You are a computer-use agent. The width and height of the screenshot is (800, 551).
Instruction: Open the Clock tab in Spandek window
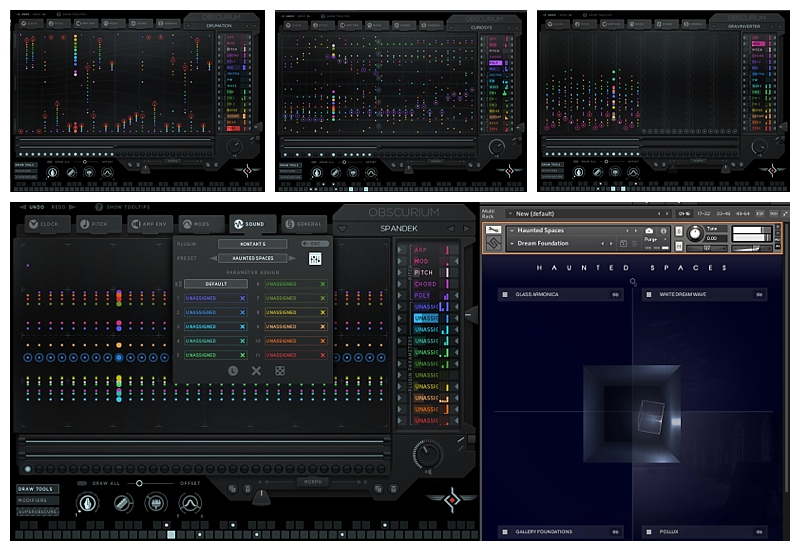point(47,224)
